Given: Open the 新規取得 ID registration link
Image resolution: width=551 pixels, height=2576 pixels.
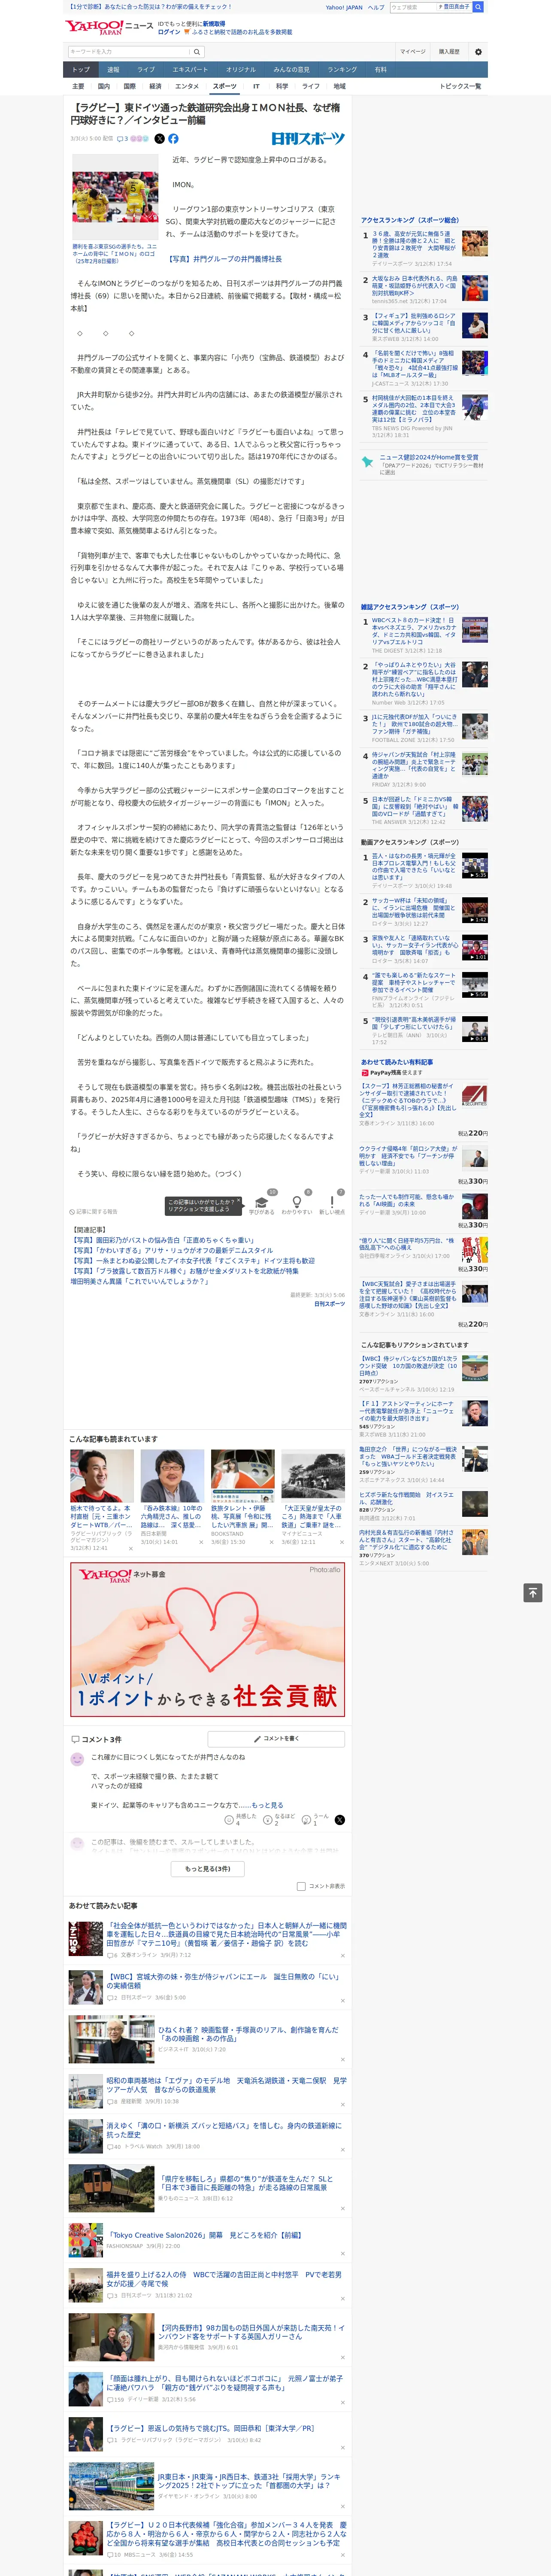Looking at the screenshot, I should 214,23.
